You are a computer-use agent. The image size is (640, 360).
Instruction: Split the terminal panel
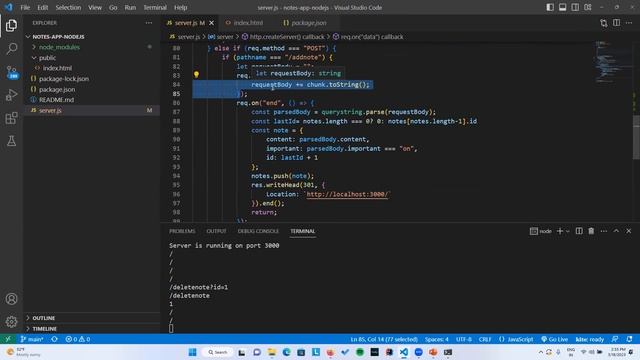tap(579, 231)
